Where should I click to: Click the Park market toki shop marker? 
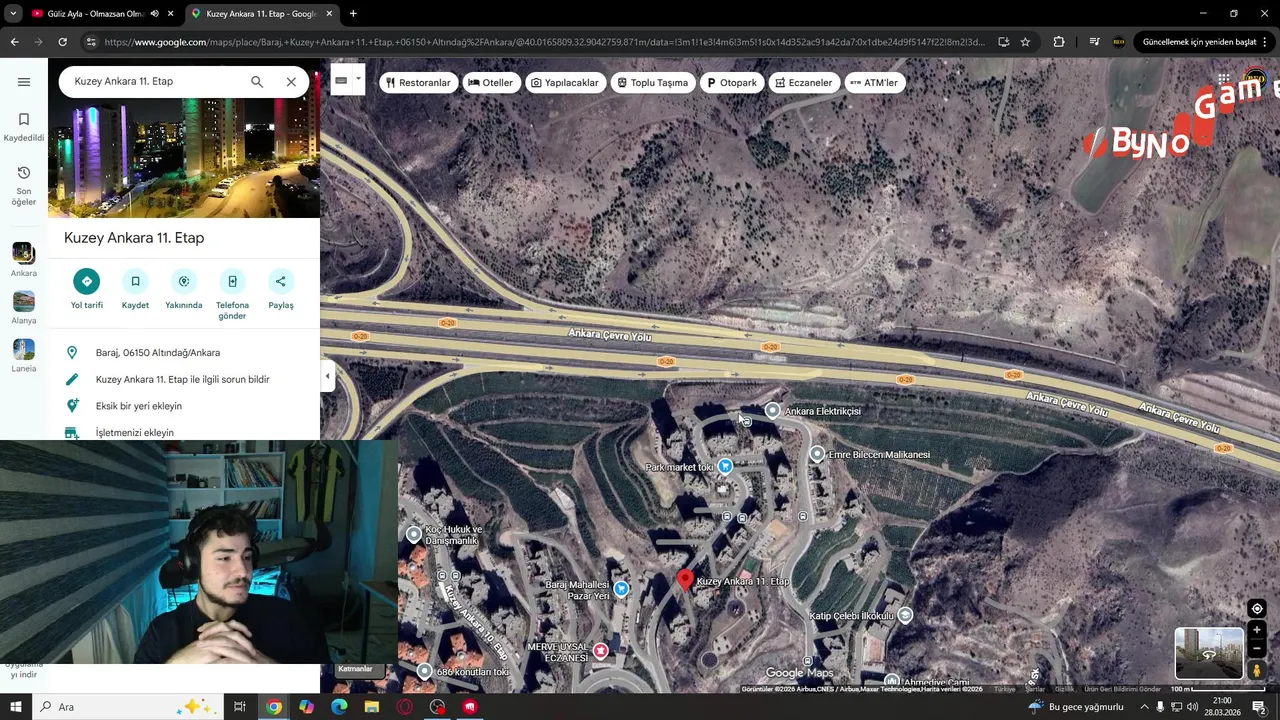725,466
